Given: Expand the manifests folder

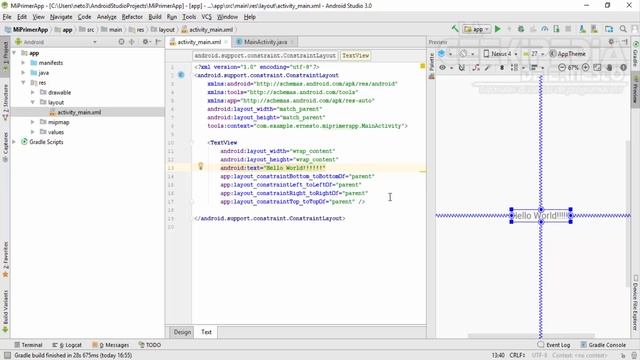Looking at the screenshot, I should point(23,63).
